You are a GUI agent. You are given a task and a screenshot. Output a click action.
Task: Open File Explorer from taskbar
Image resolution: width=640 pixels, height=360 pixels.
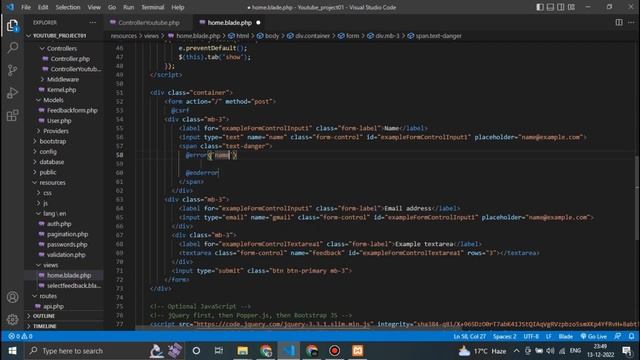(x=242, y=351)
